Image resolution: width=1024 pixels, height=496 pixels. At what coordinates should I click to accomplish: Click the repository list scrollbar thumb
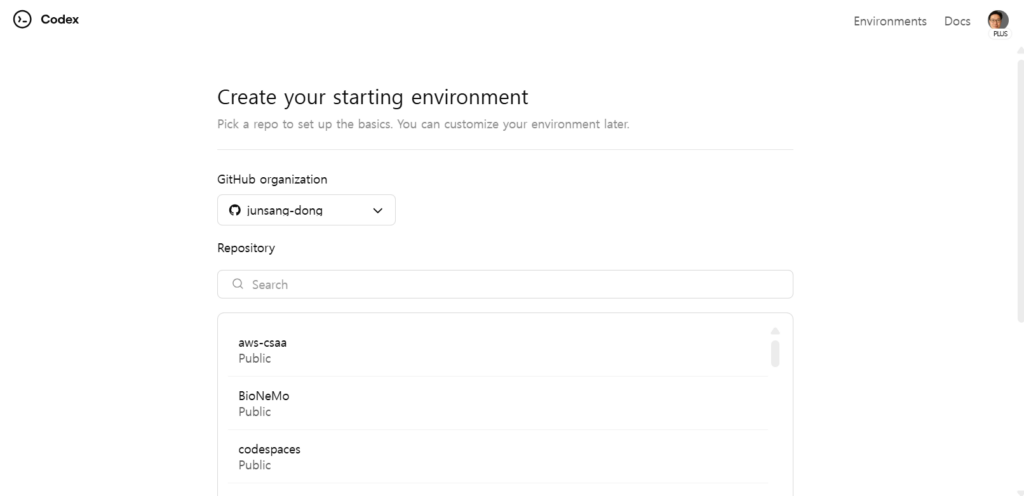click(x=775, y=354)
